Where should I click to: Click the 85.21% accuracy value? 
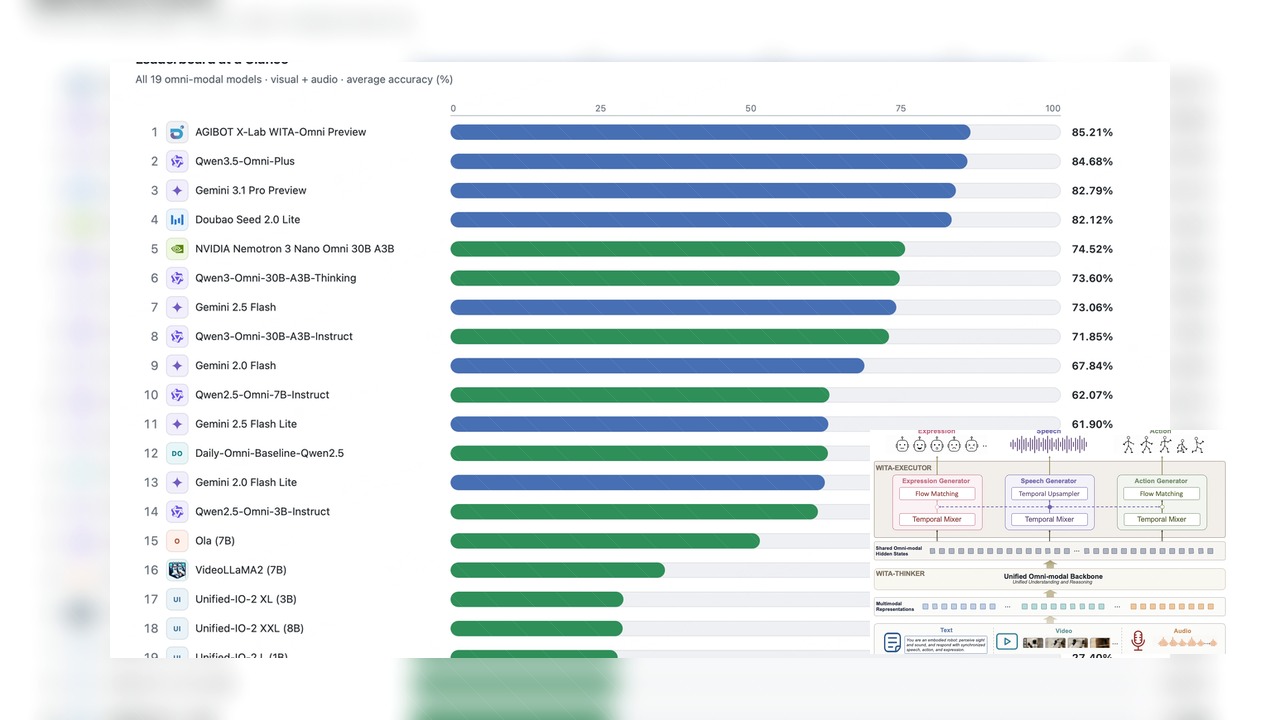[1092, 132]
